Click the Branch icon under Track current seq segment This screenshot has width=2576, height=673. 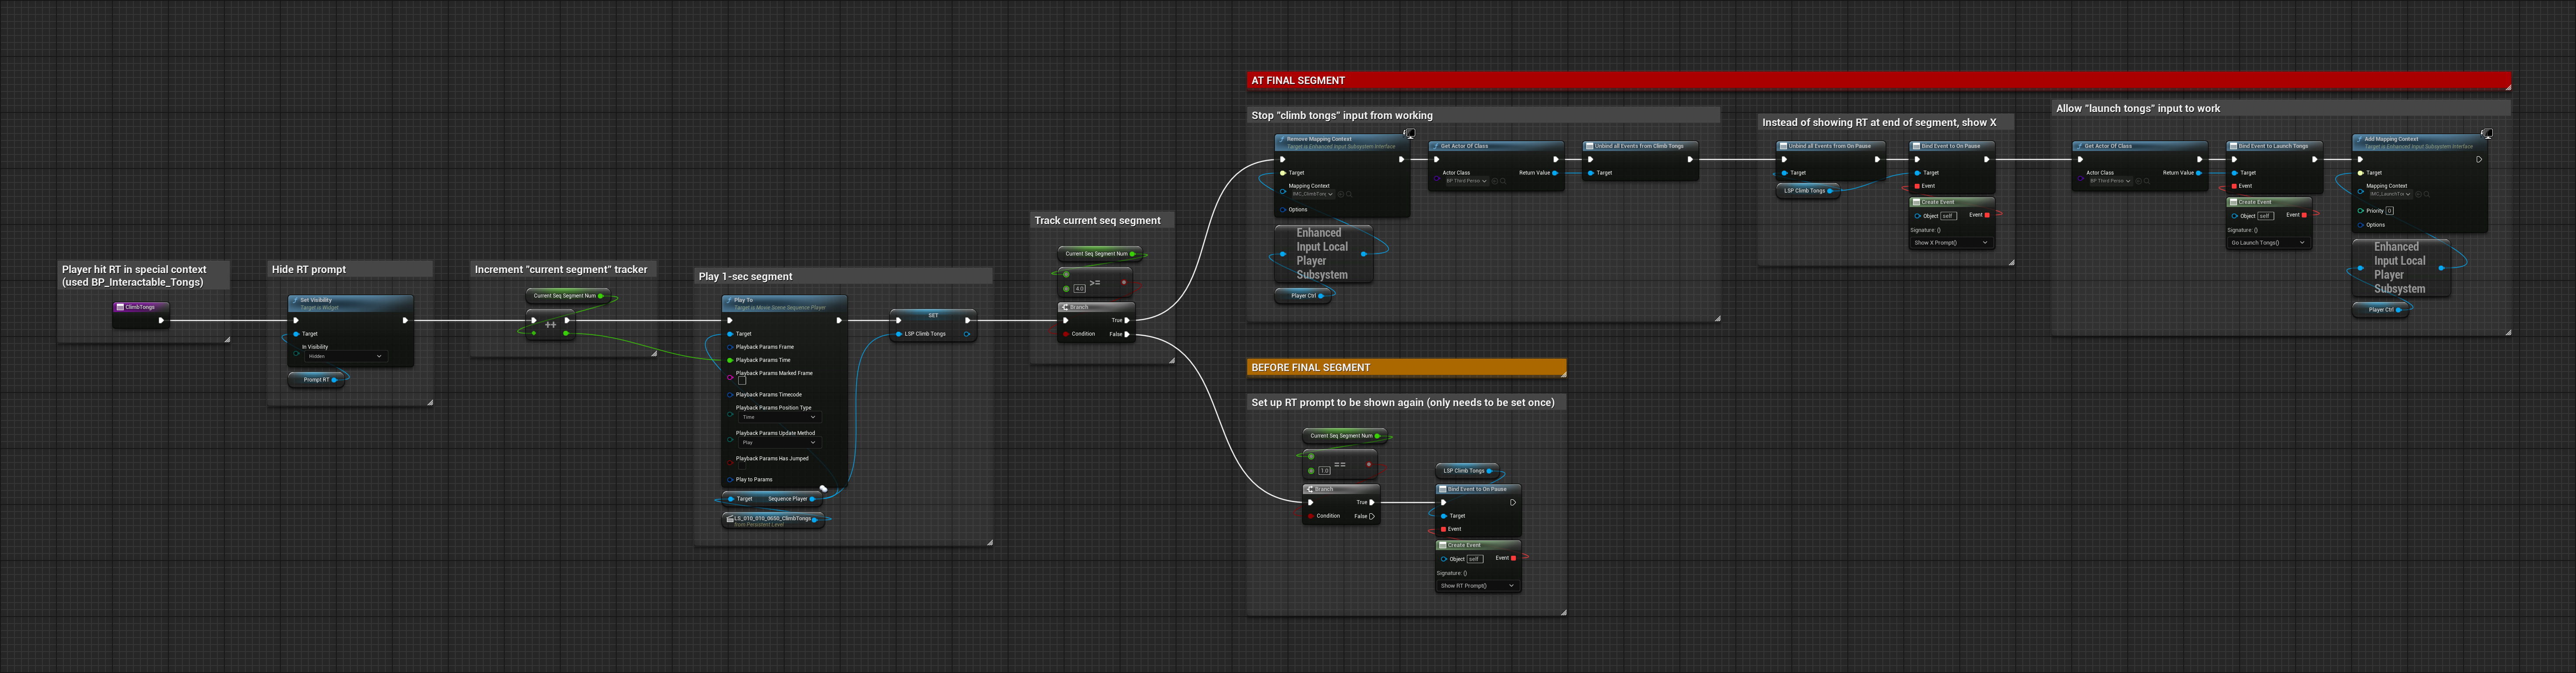[1064, 307]
